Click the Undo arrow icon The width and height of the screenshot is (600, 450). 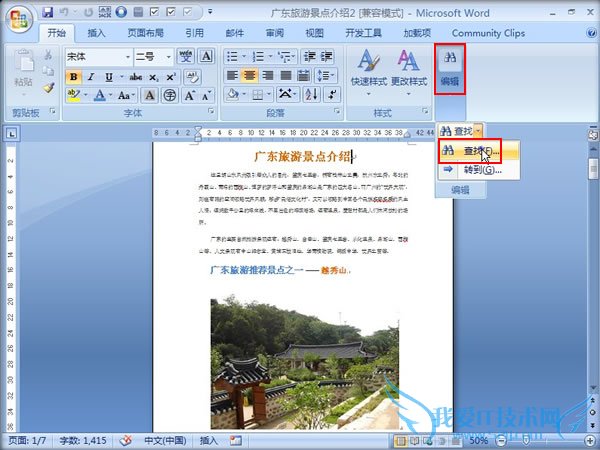64,12
